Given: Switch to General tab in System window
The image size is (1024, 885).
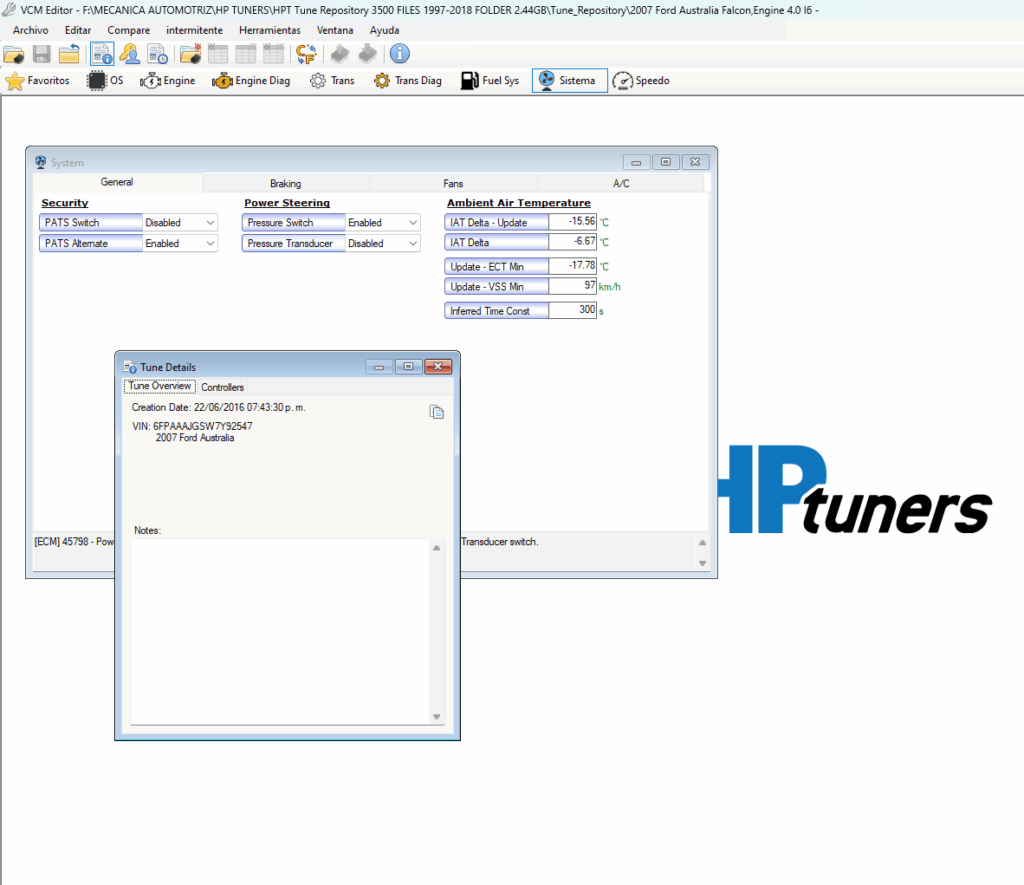Looking at the screenshot, I should tap(117, 182).
